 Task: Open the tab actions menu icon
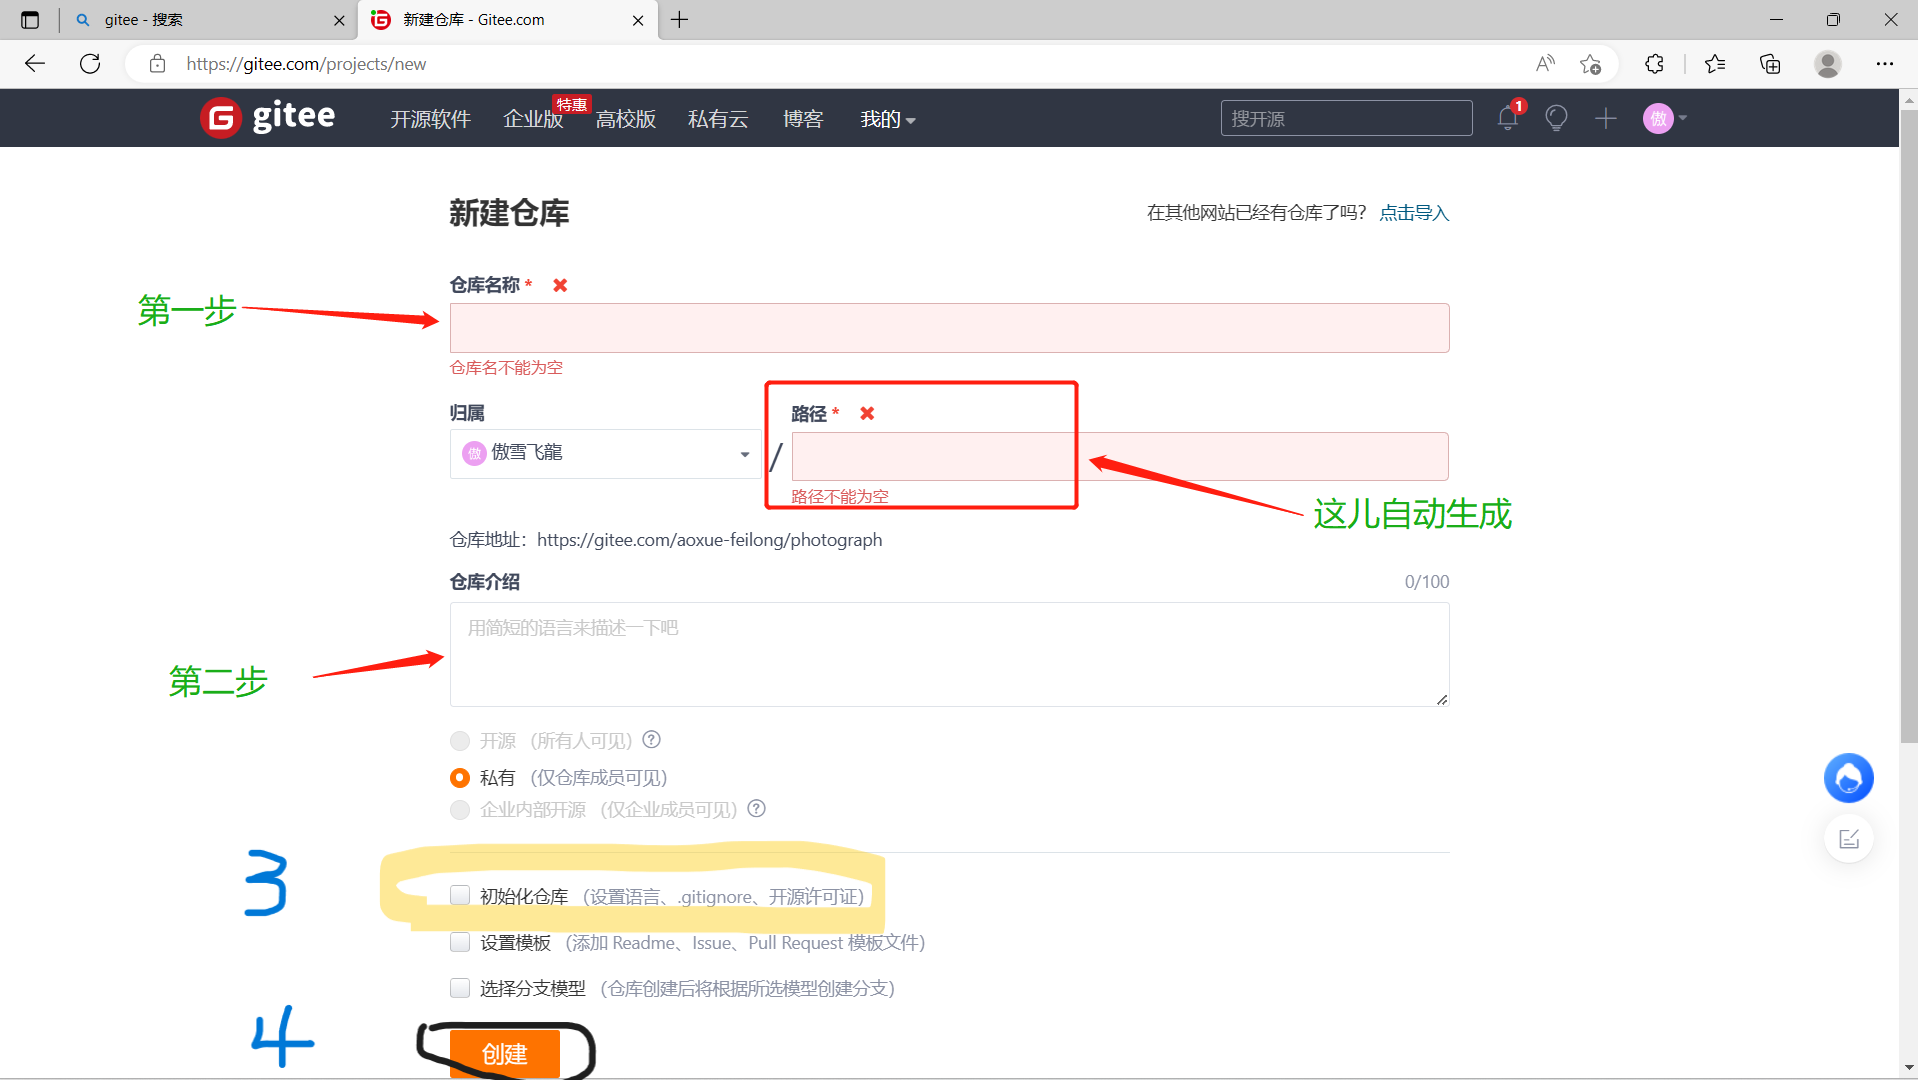[x=30, y=20]
